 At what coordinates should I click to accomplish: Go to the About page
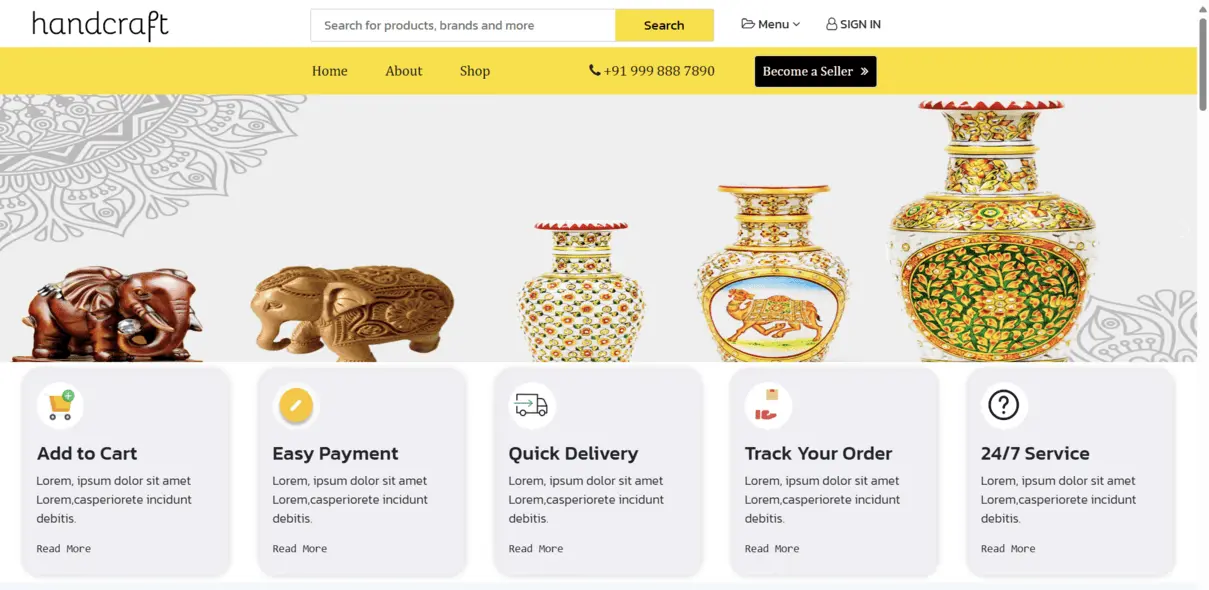[404, 71]
